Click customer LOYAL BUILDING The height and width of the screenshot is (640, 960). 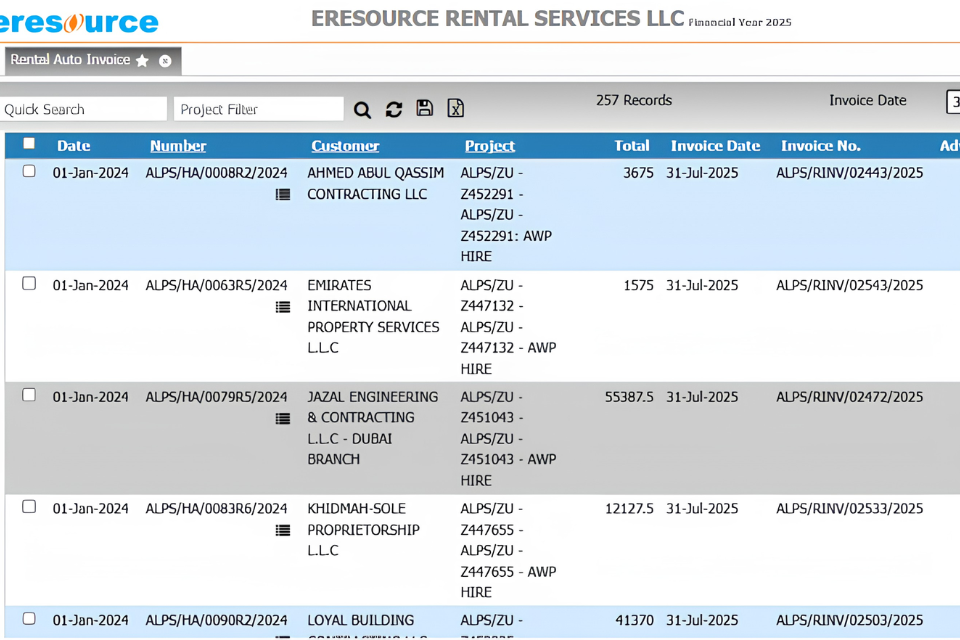tap(361, 620)
